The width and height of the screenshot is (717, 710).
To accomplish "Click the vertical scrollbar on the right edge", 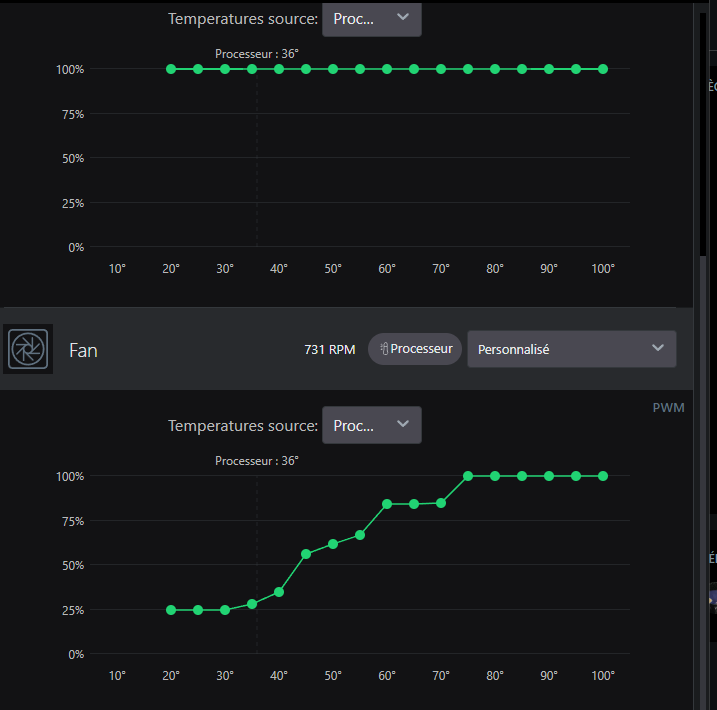I will (703, 135).
